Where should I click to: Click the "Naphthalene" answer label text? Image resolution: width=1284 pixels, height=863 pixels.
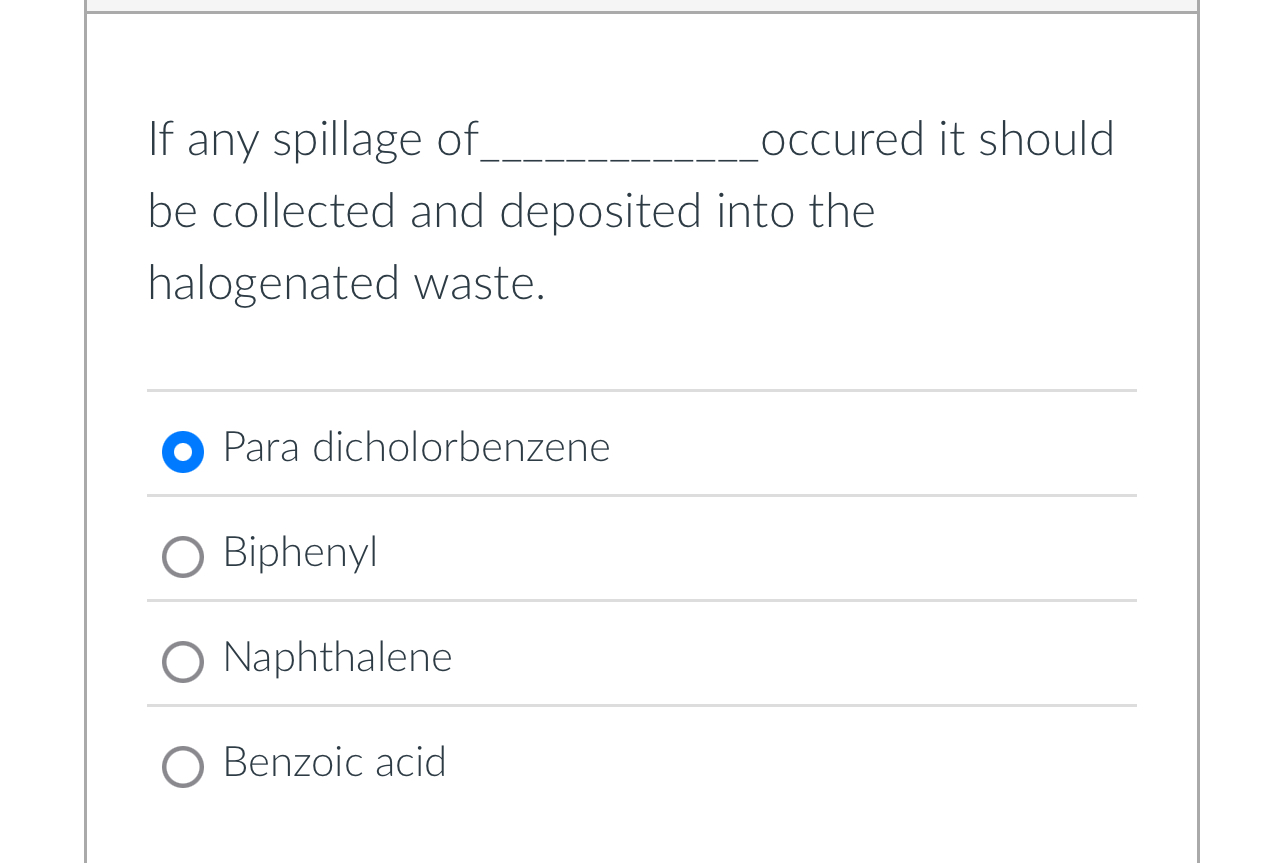(x=338, y=658)
